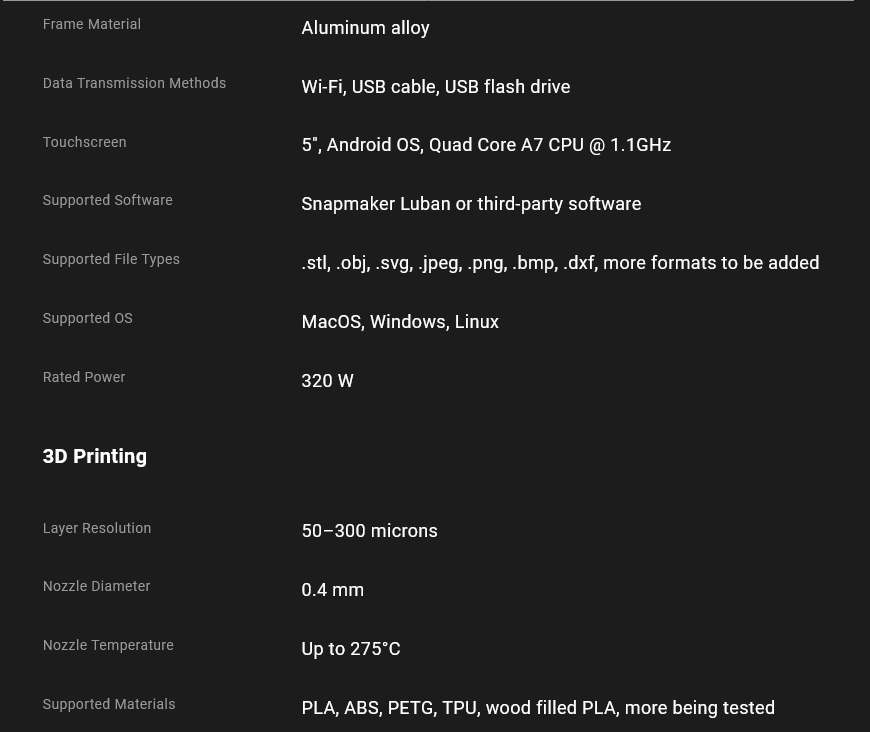Click the Supported OS label
This screenshot has height=732, width=870.
click(88, 318)
